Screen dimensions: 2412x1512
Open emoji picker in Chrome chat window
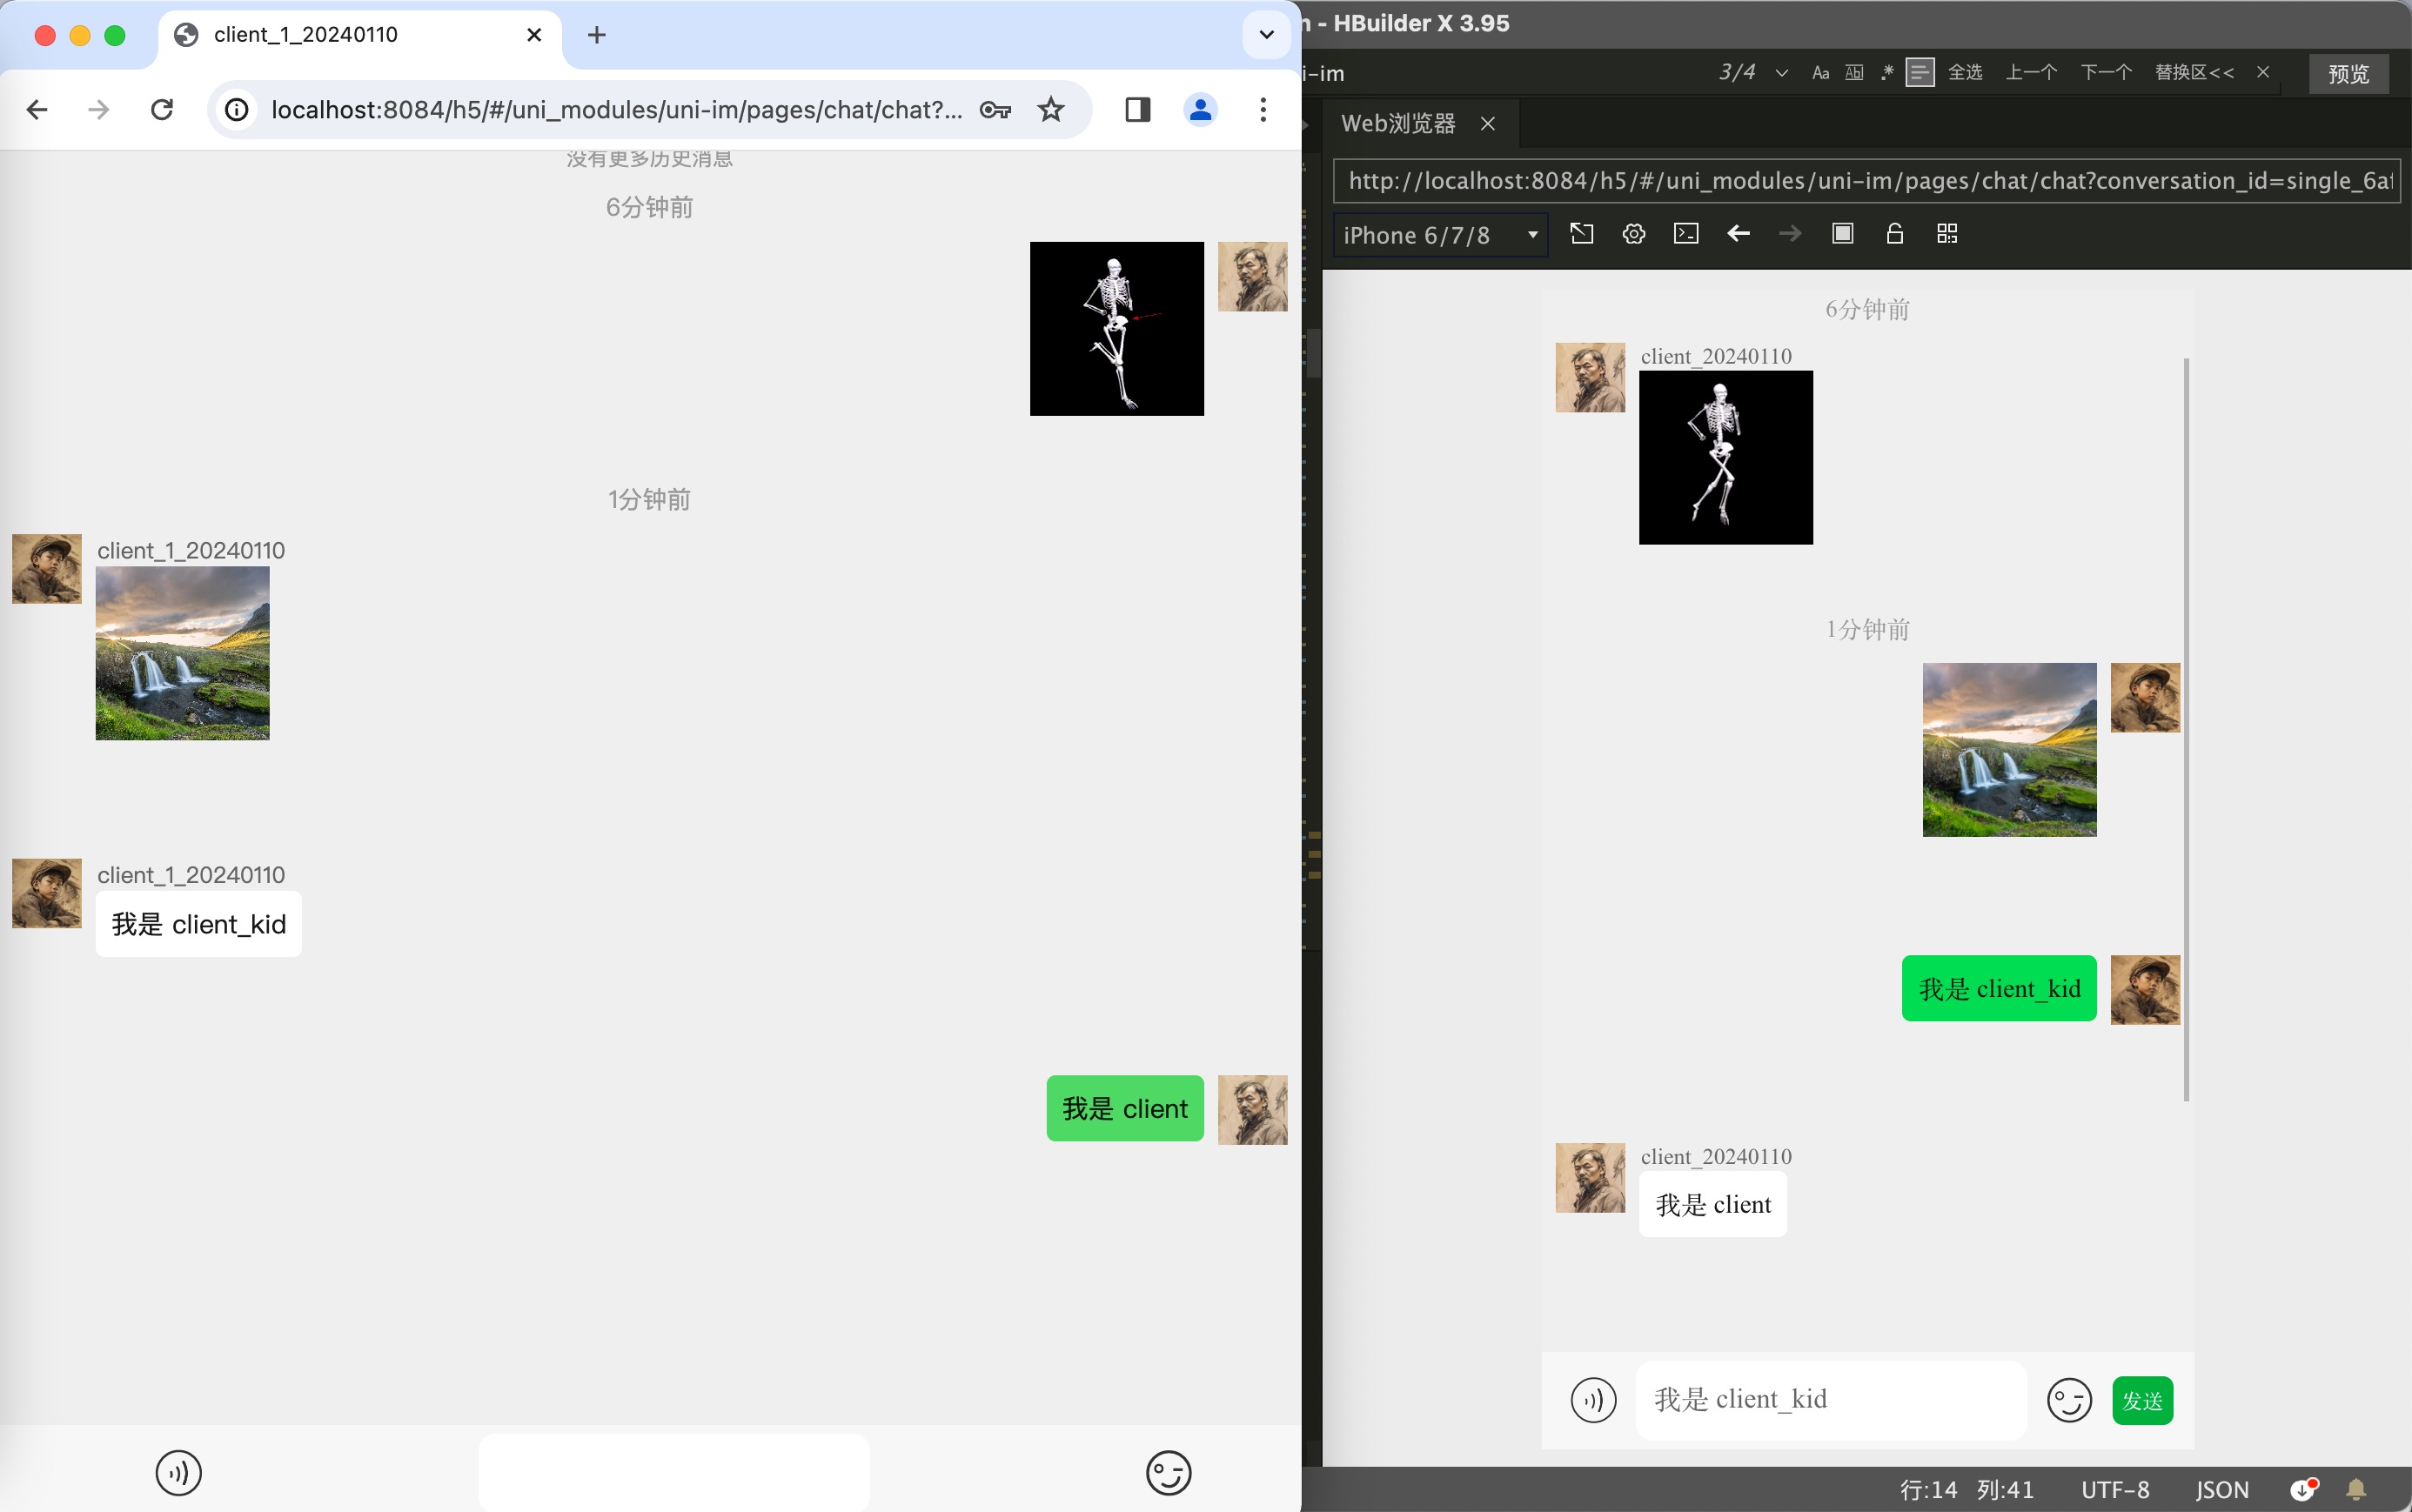(1168, 1472)
